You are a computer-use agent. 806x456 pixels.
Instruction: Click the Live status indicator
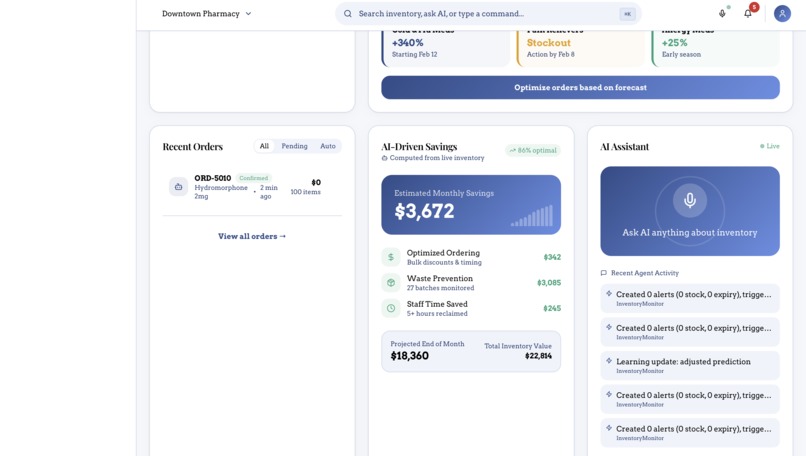770,146
